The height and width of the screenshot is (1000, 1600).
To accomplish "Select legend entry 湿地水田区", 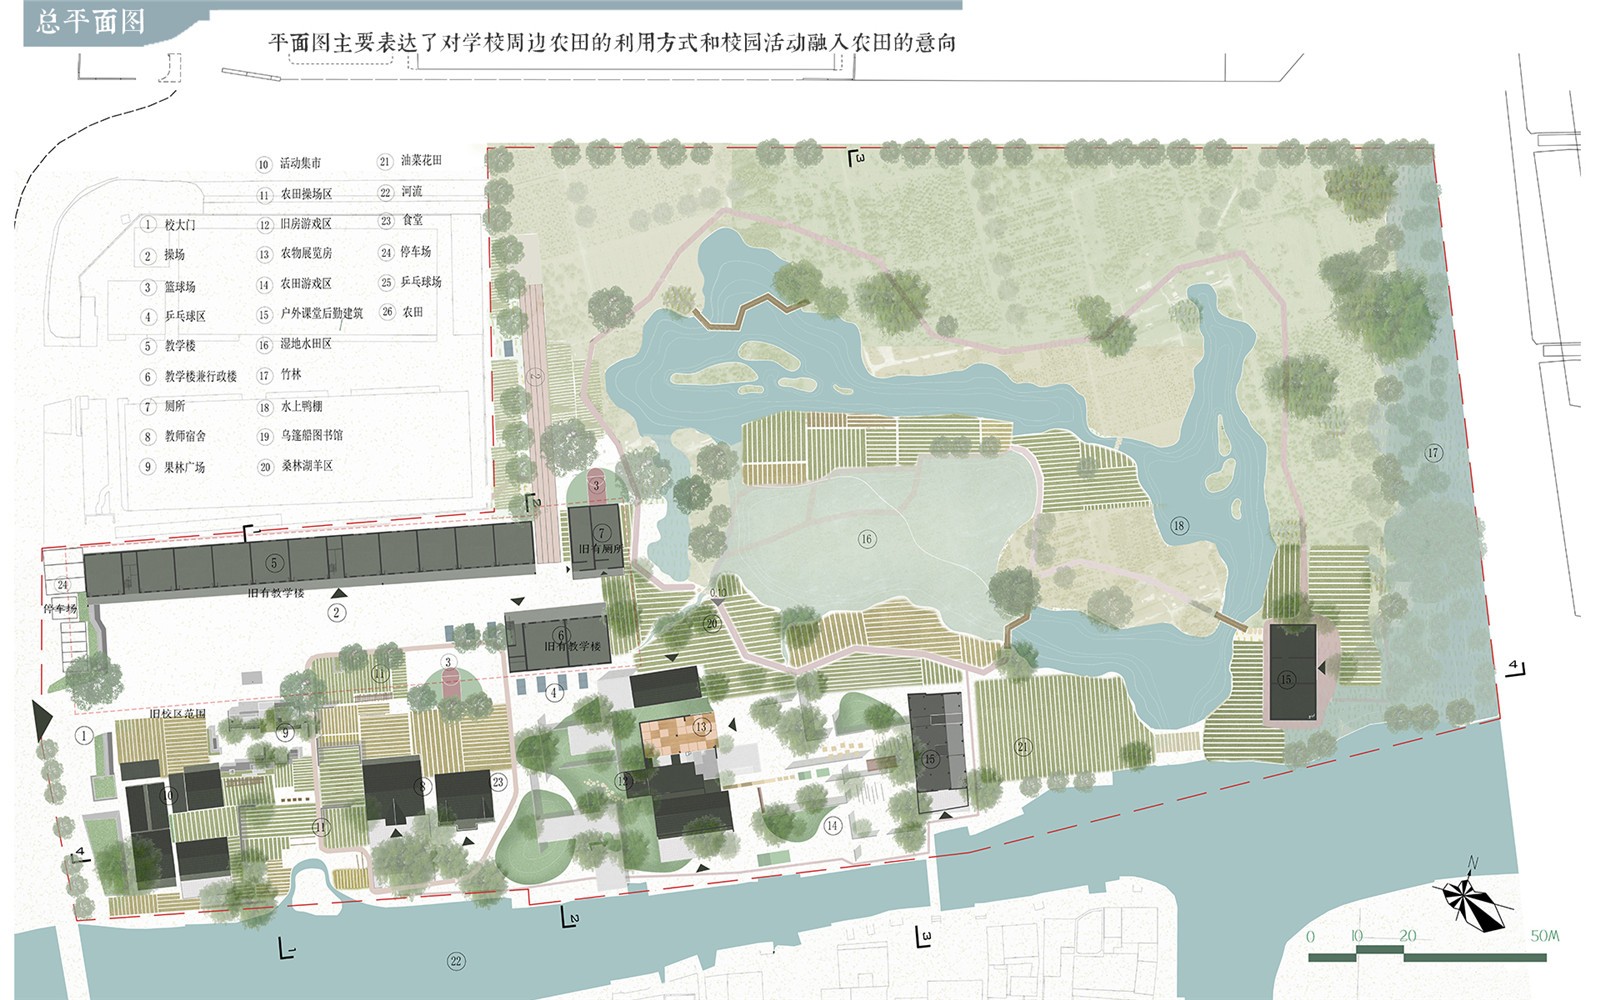I will (305, 344).
